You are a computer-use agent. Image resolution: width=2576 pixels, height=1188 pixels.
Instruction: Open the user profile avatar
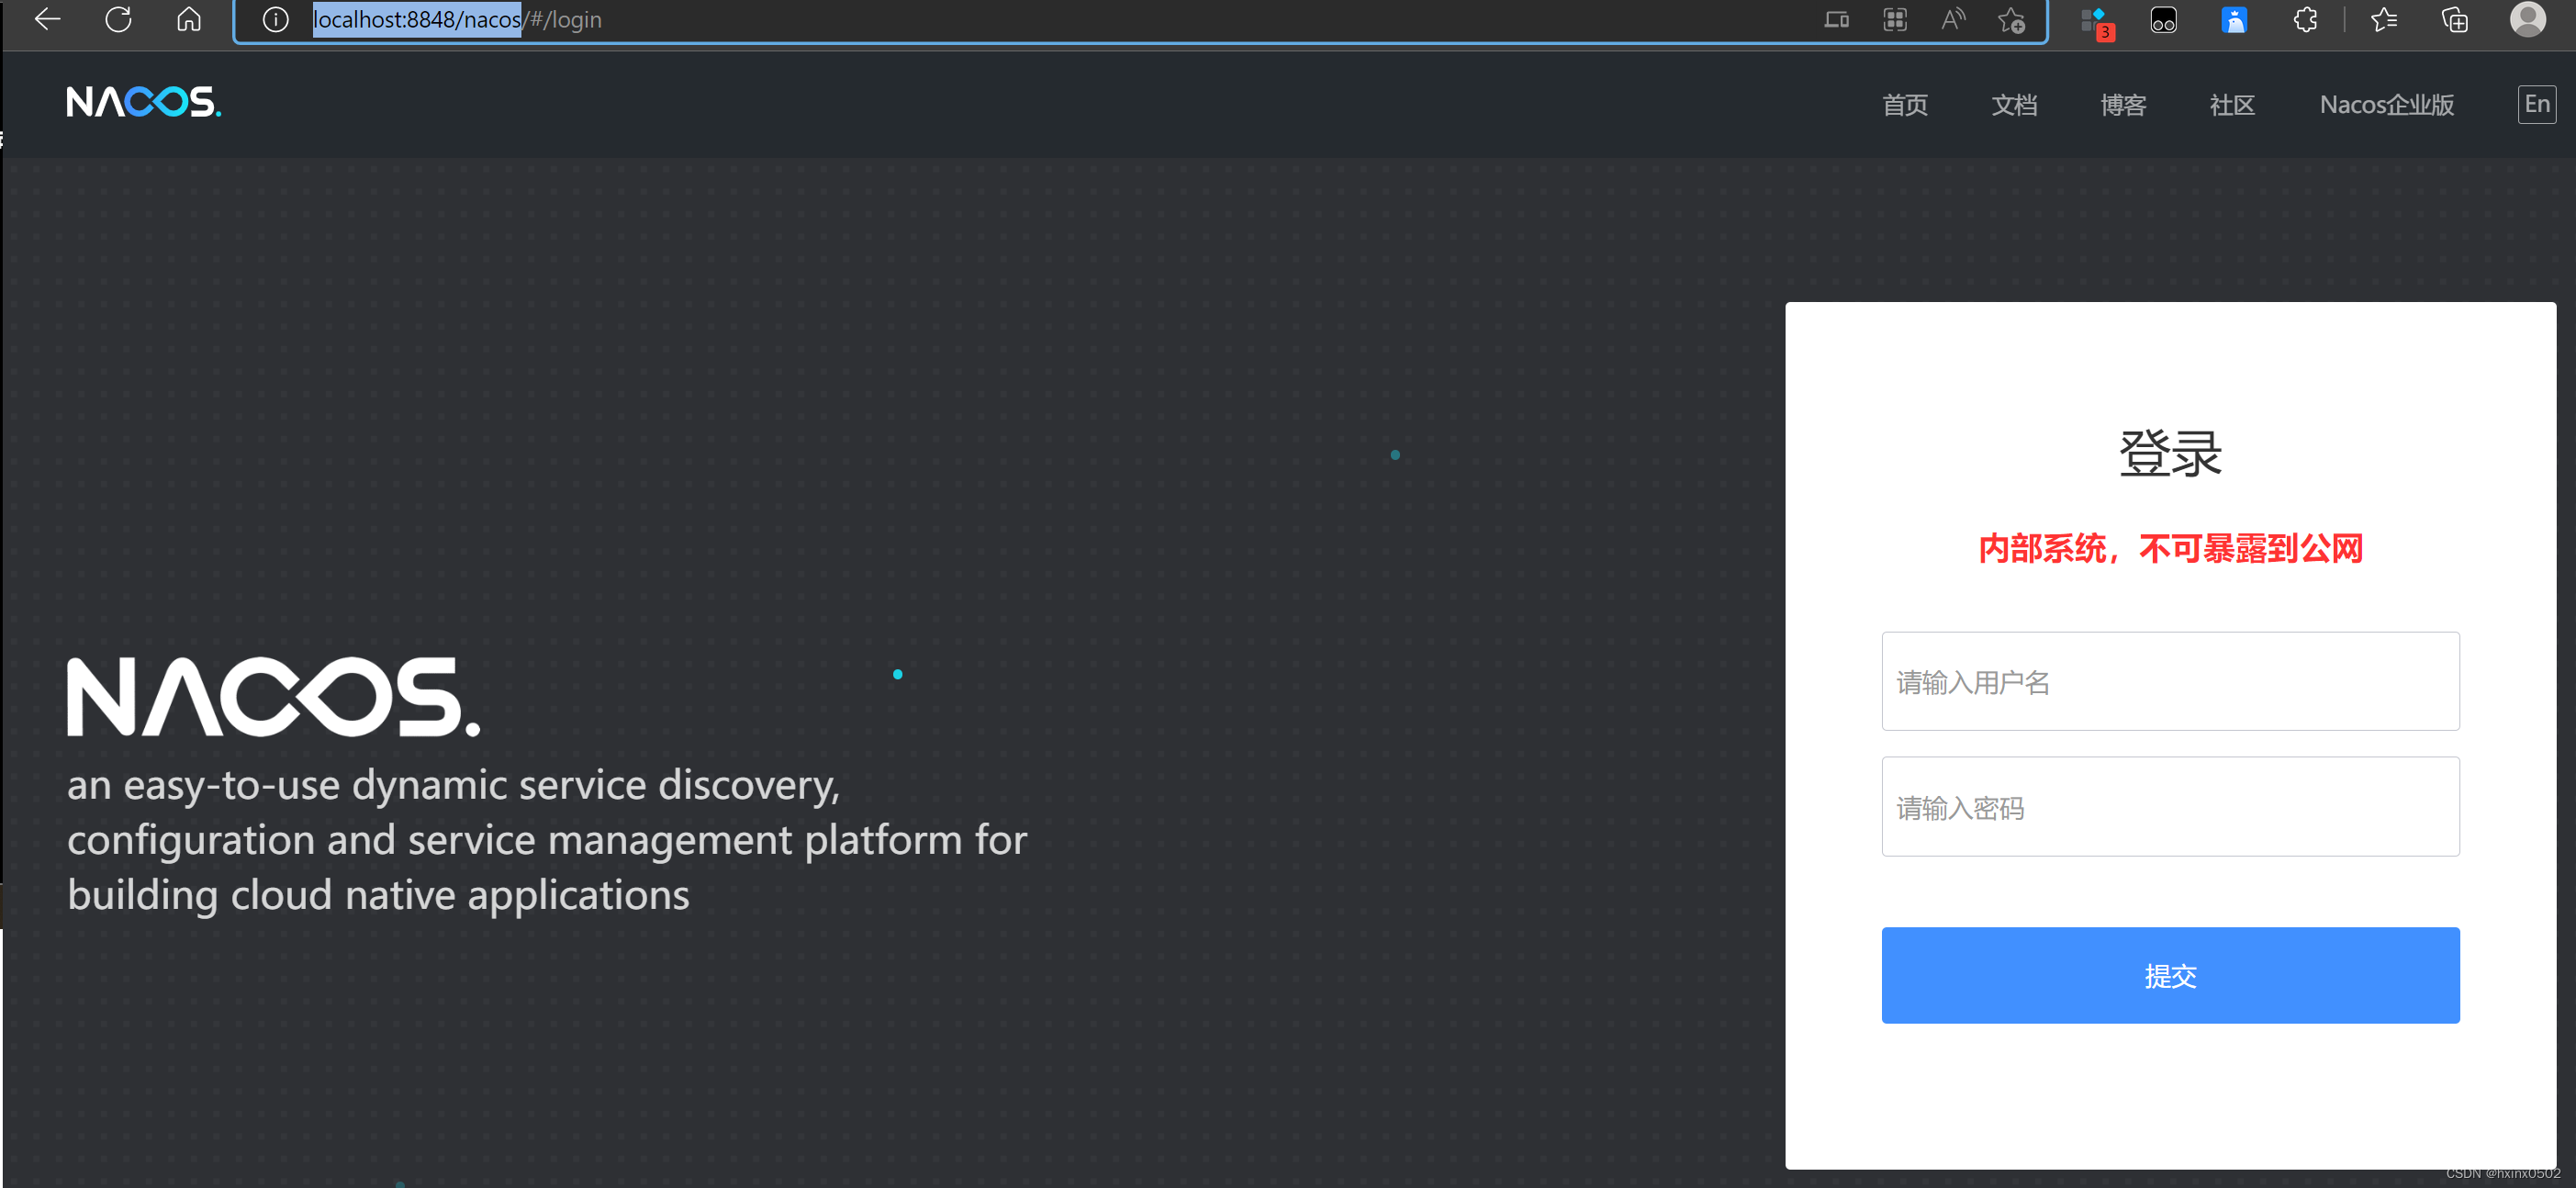click(x=2527, y=19)
